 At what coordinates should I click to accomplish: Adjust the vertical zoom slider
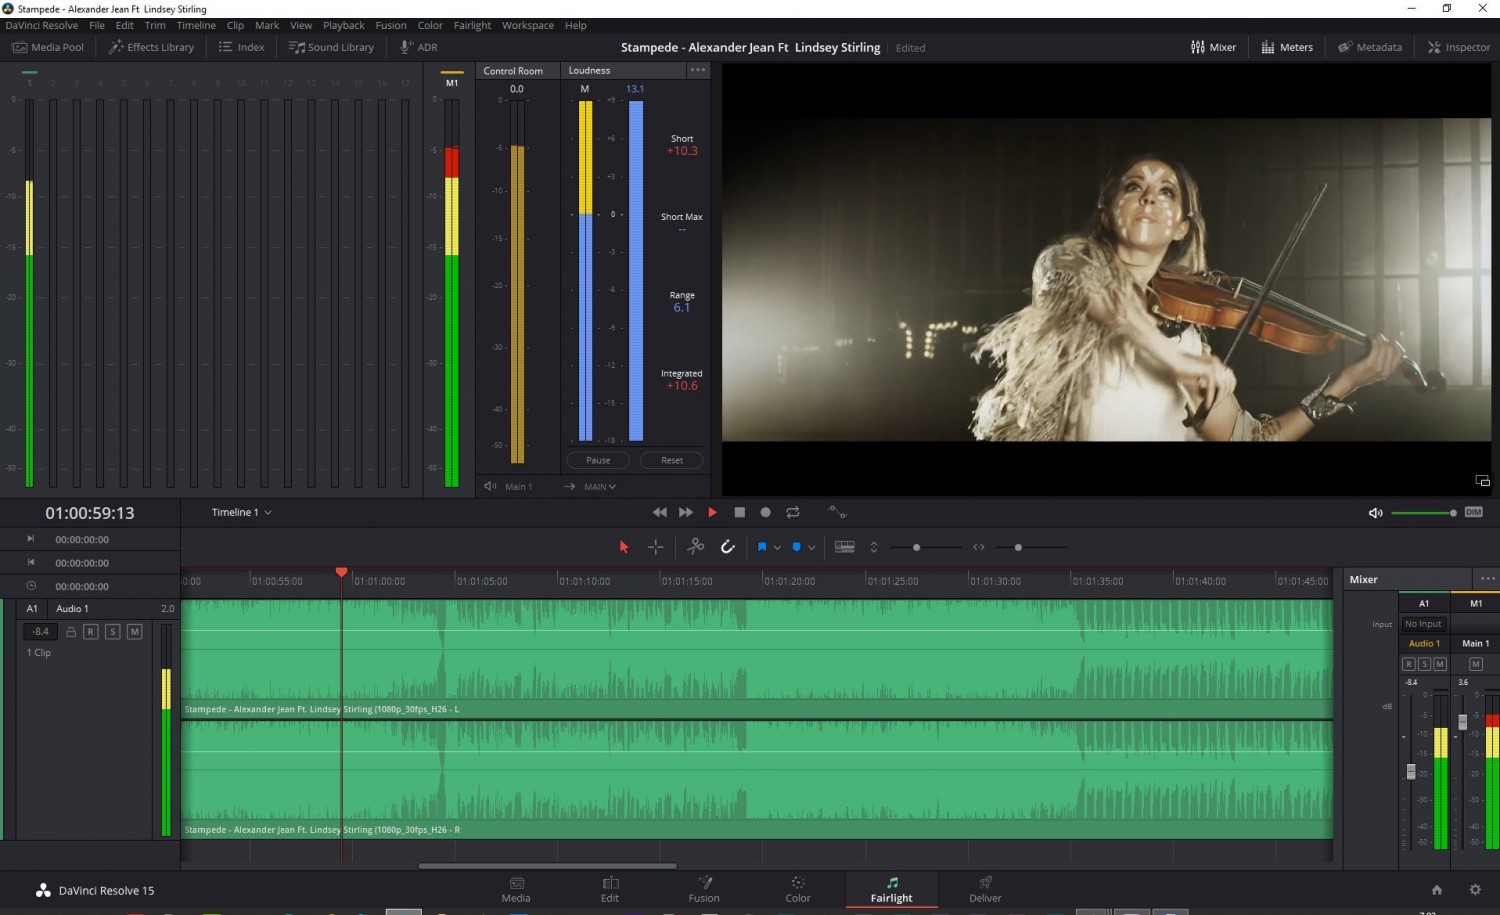tap(916, 547)
